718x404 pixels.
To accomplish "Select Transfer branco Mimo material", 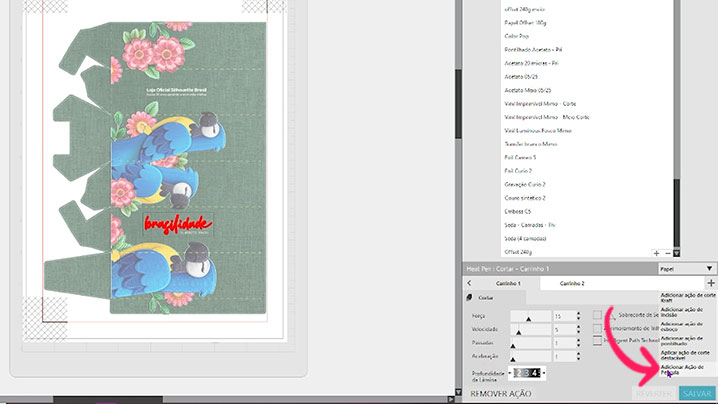I will (x=530, y=144).
